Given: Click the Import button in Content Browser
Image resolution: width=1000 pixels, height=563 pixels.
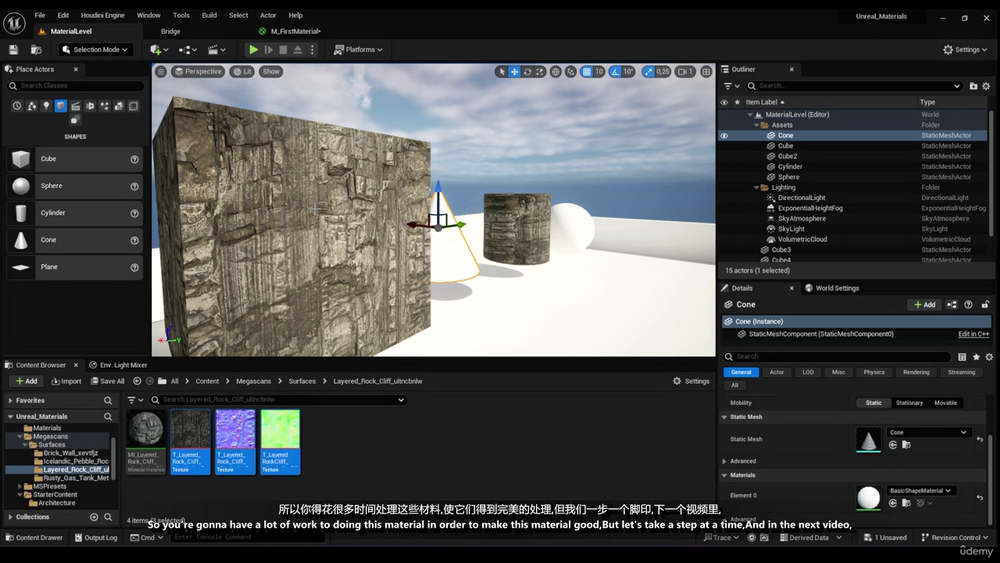Looking at the screenshot, I should pos(66,381).
